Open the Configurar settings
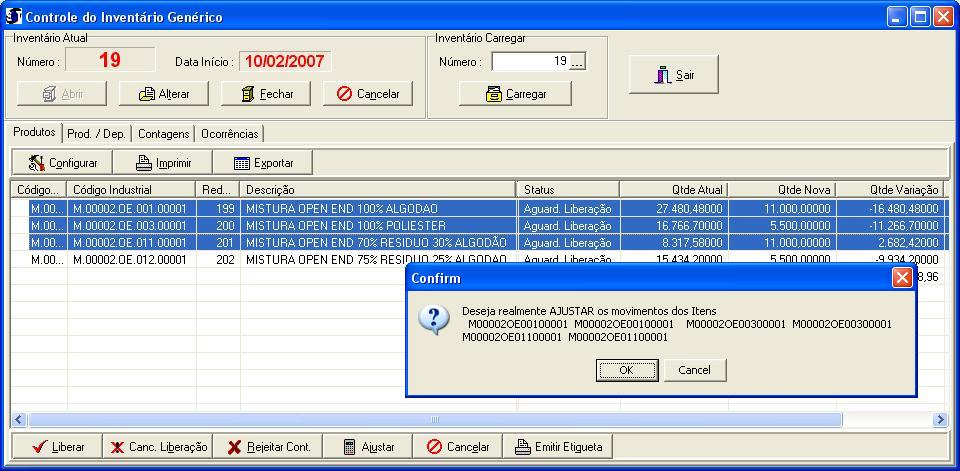The image size is (960, 471). click(62, 163)
